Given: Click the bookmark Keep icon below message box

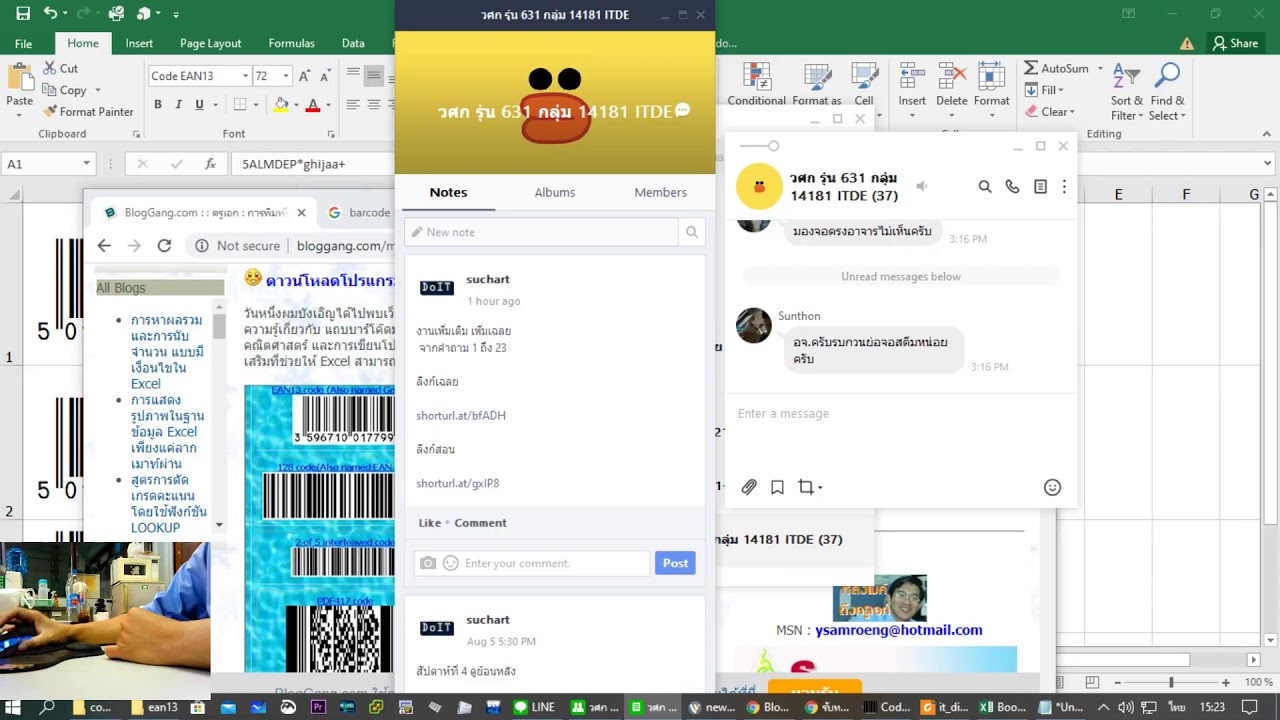Looking at the screenshot, I should 777,487.
